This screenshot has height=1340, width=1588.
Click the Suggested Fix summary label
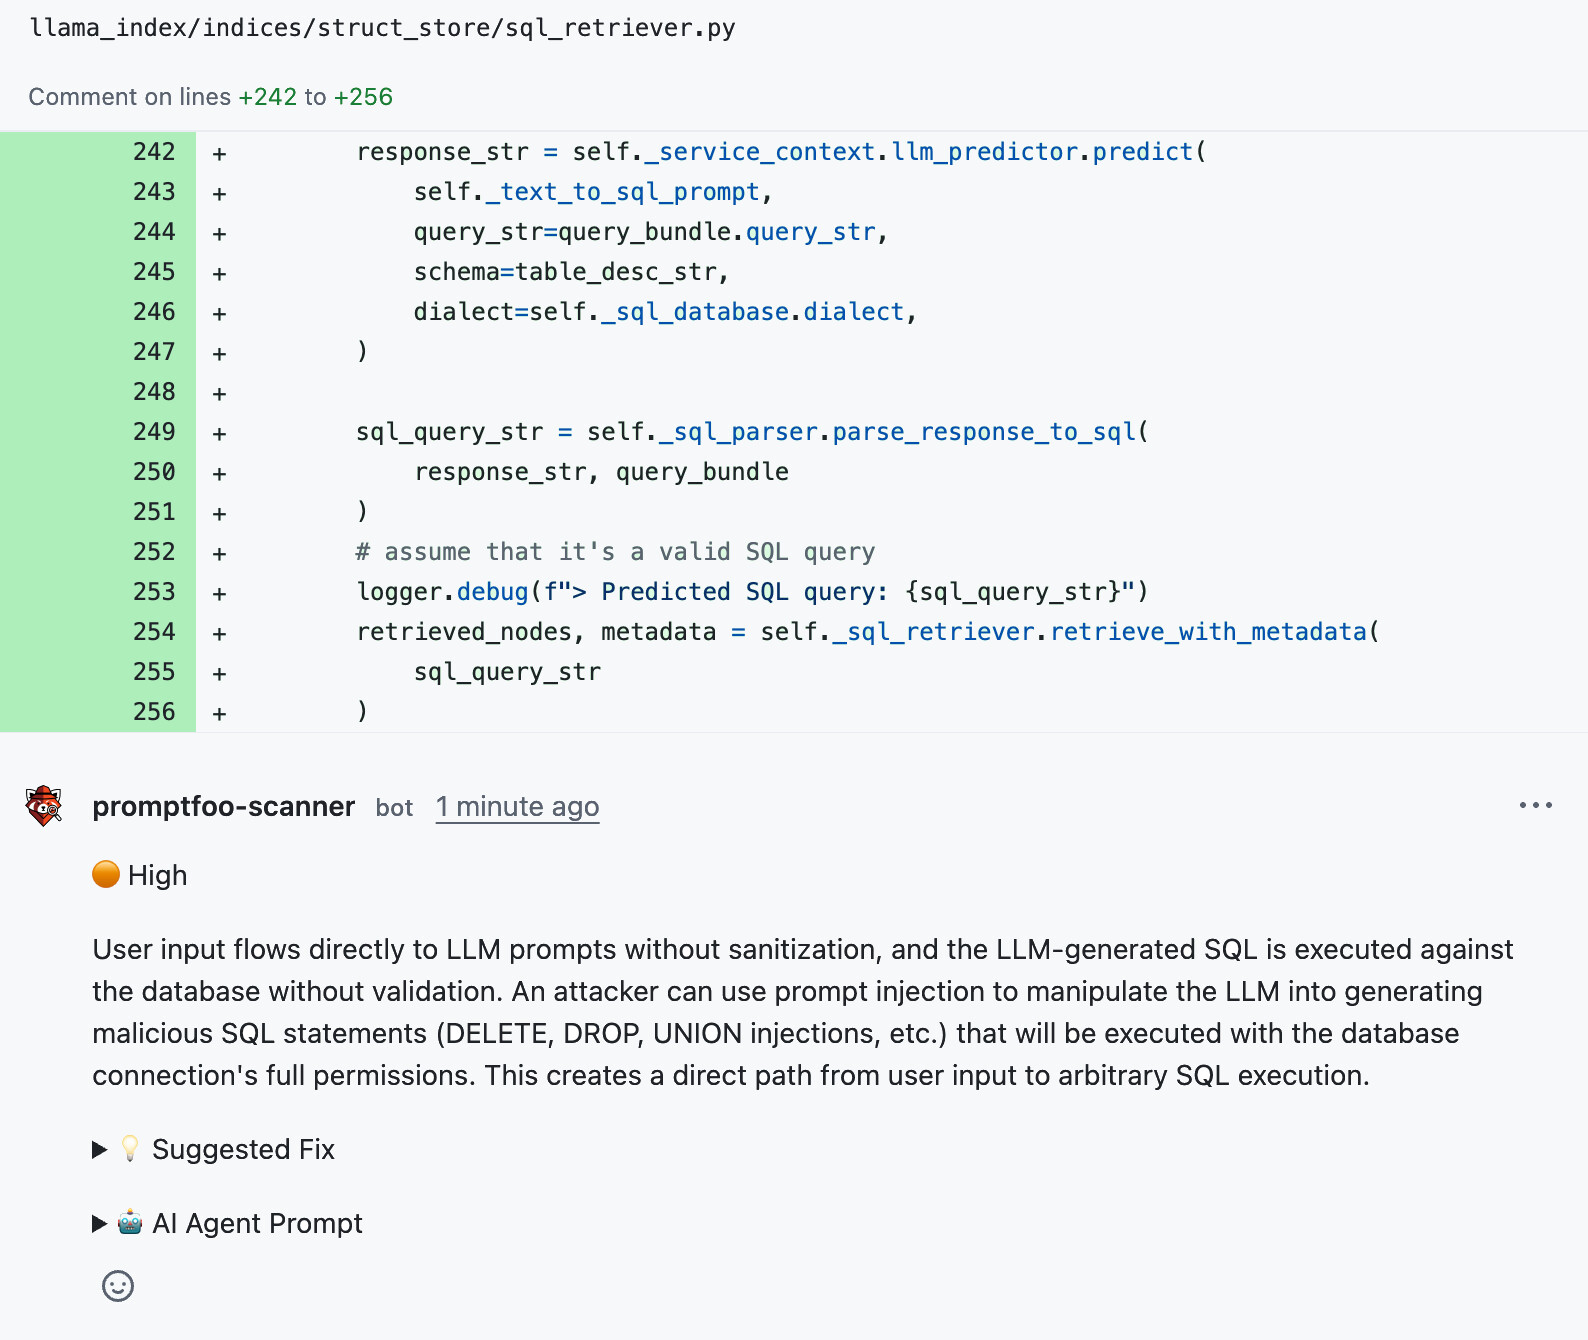[243, 1150]
